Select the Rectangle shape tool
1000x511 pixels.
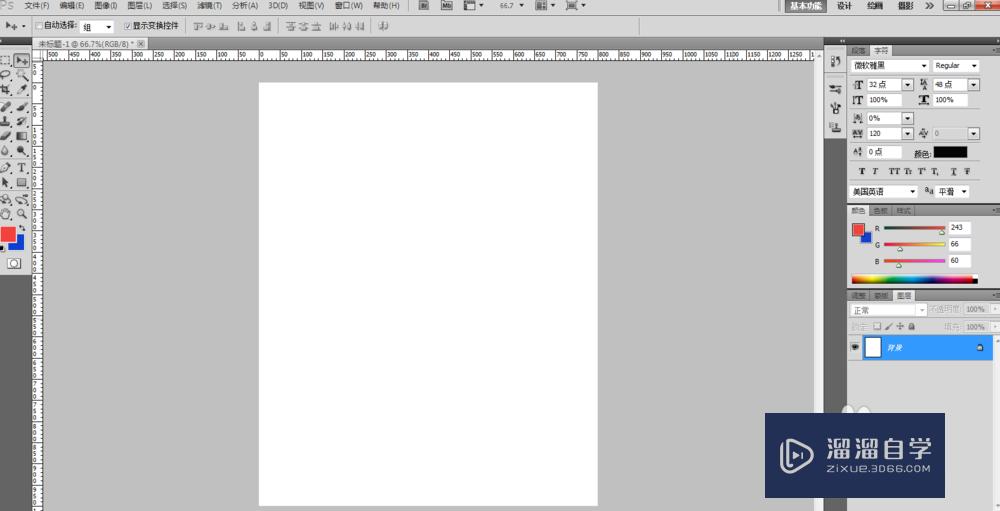point(22,182)
